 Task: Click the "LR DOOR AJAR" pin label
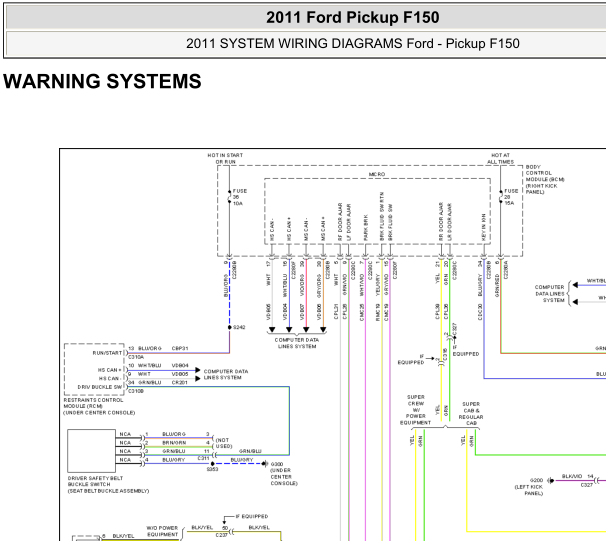[449, 222]
